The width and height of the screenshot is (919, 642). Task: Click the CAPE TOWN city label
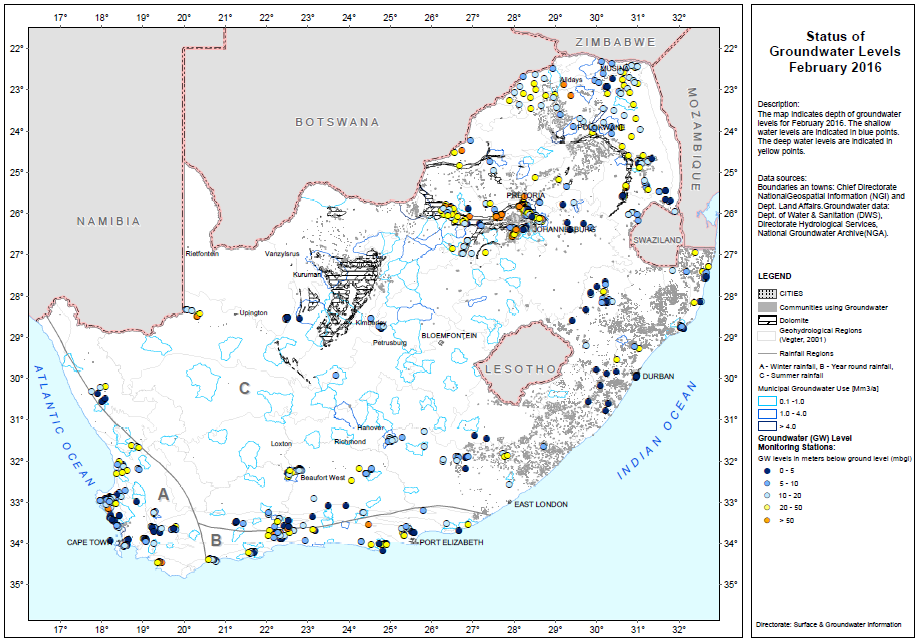tap(92, 542)
